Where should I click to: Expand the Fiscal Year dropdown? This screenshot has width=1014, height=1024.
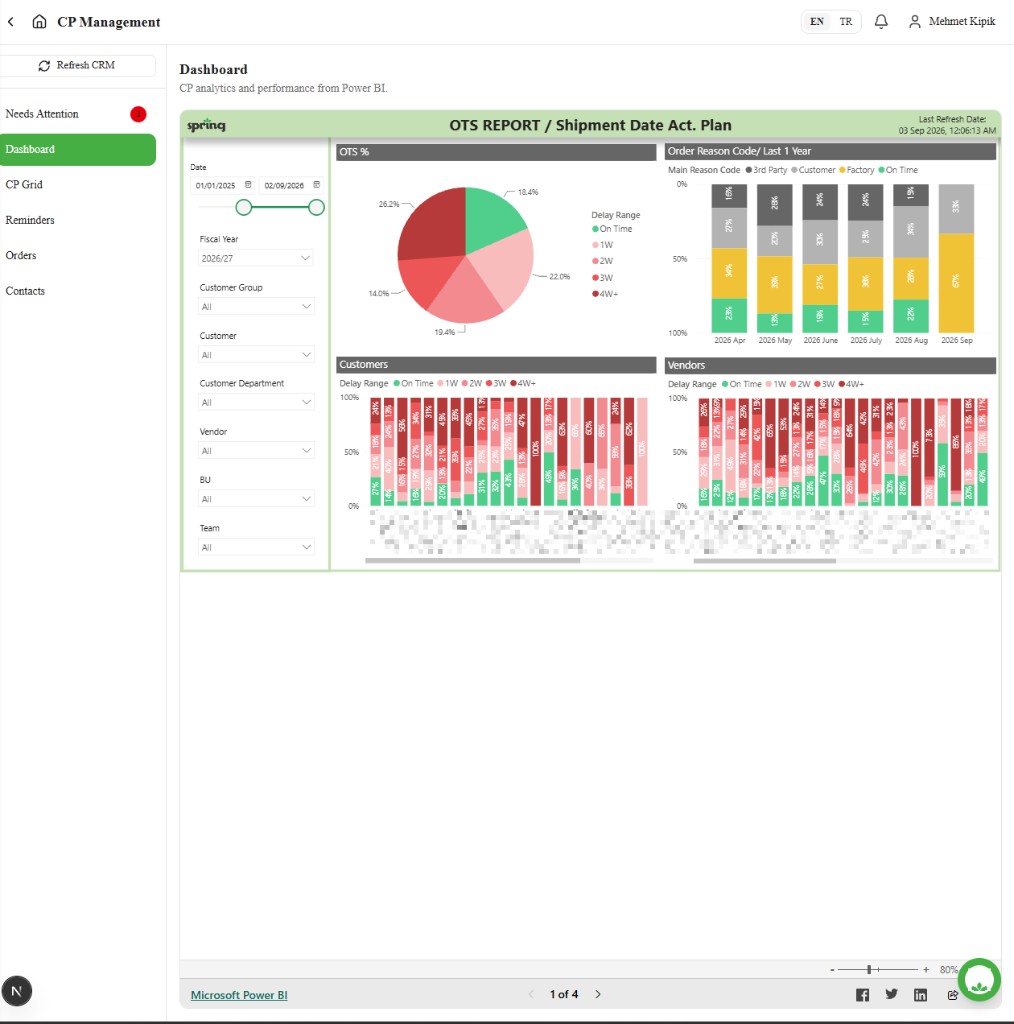pyautogui.click(x=255, y=258)
